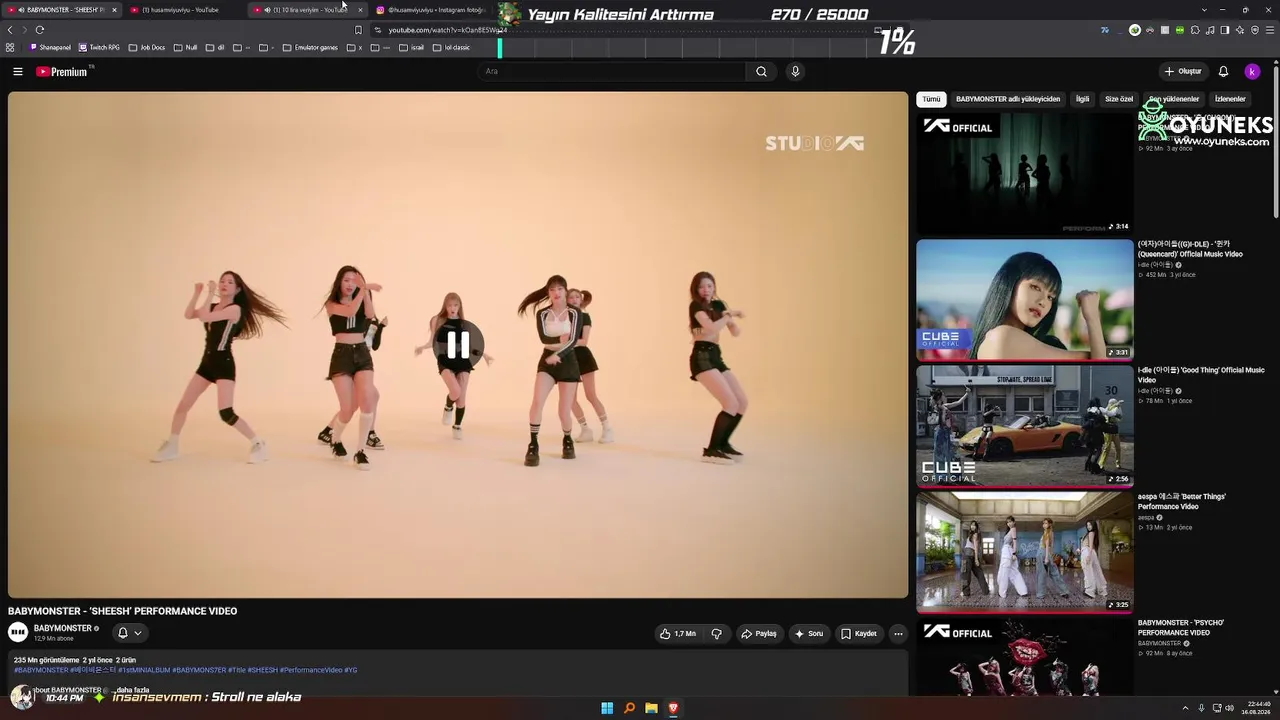Open more actions for the video
This screenshot has width=1280, height=720.
pos(898,633)
